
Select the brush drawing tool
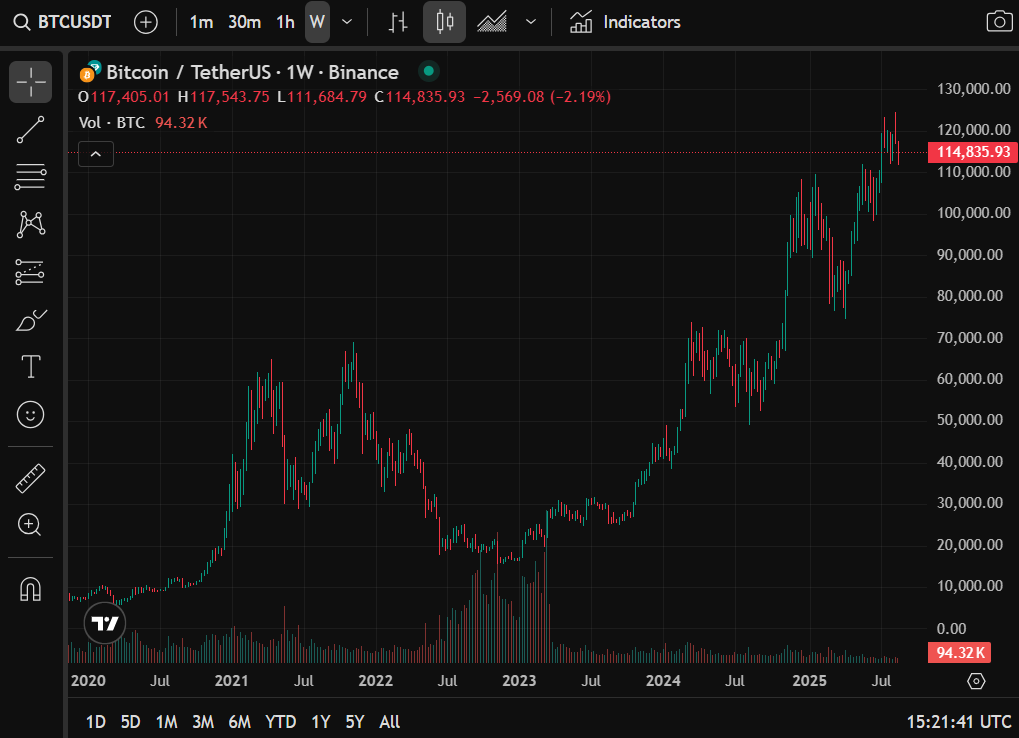click(31, 320)
